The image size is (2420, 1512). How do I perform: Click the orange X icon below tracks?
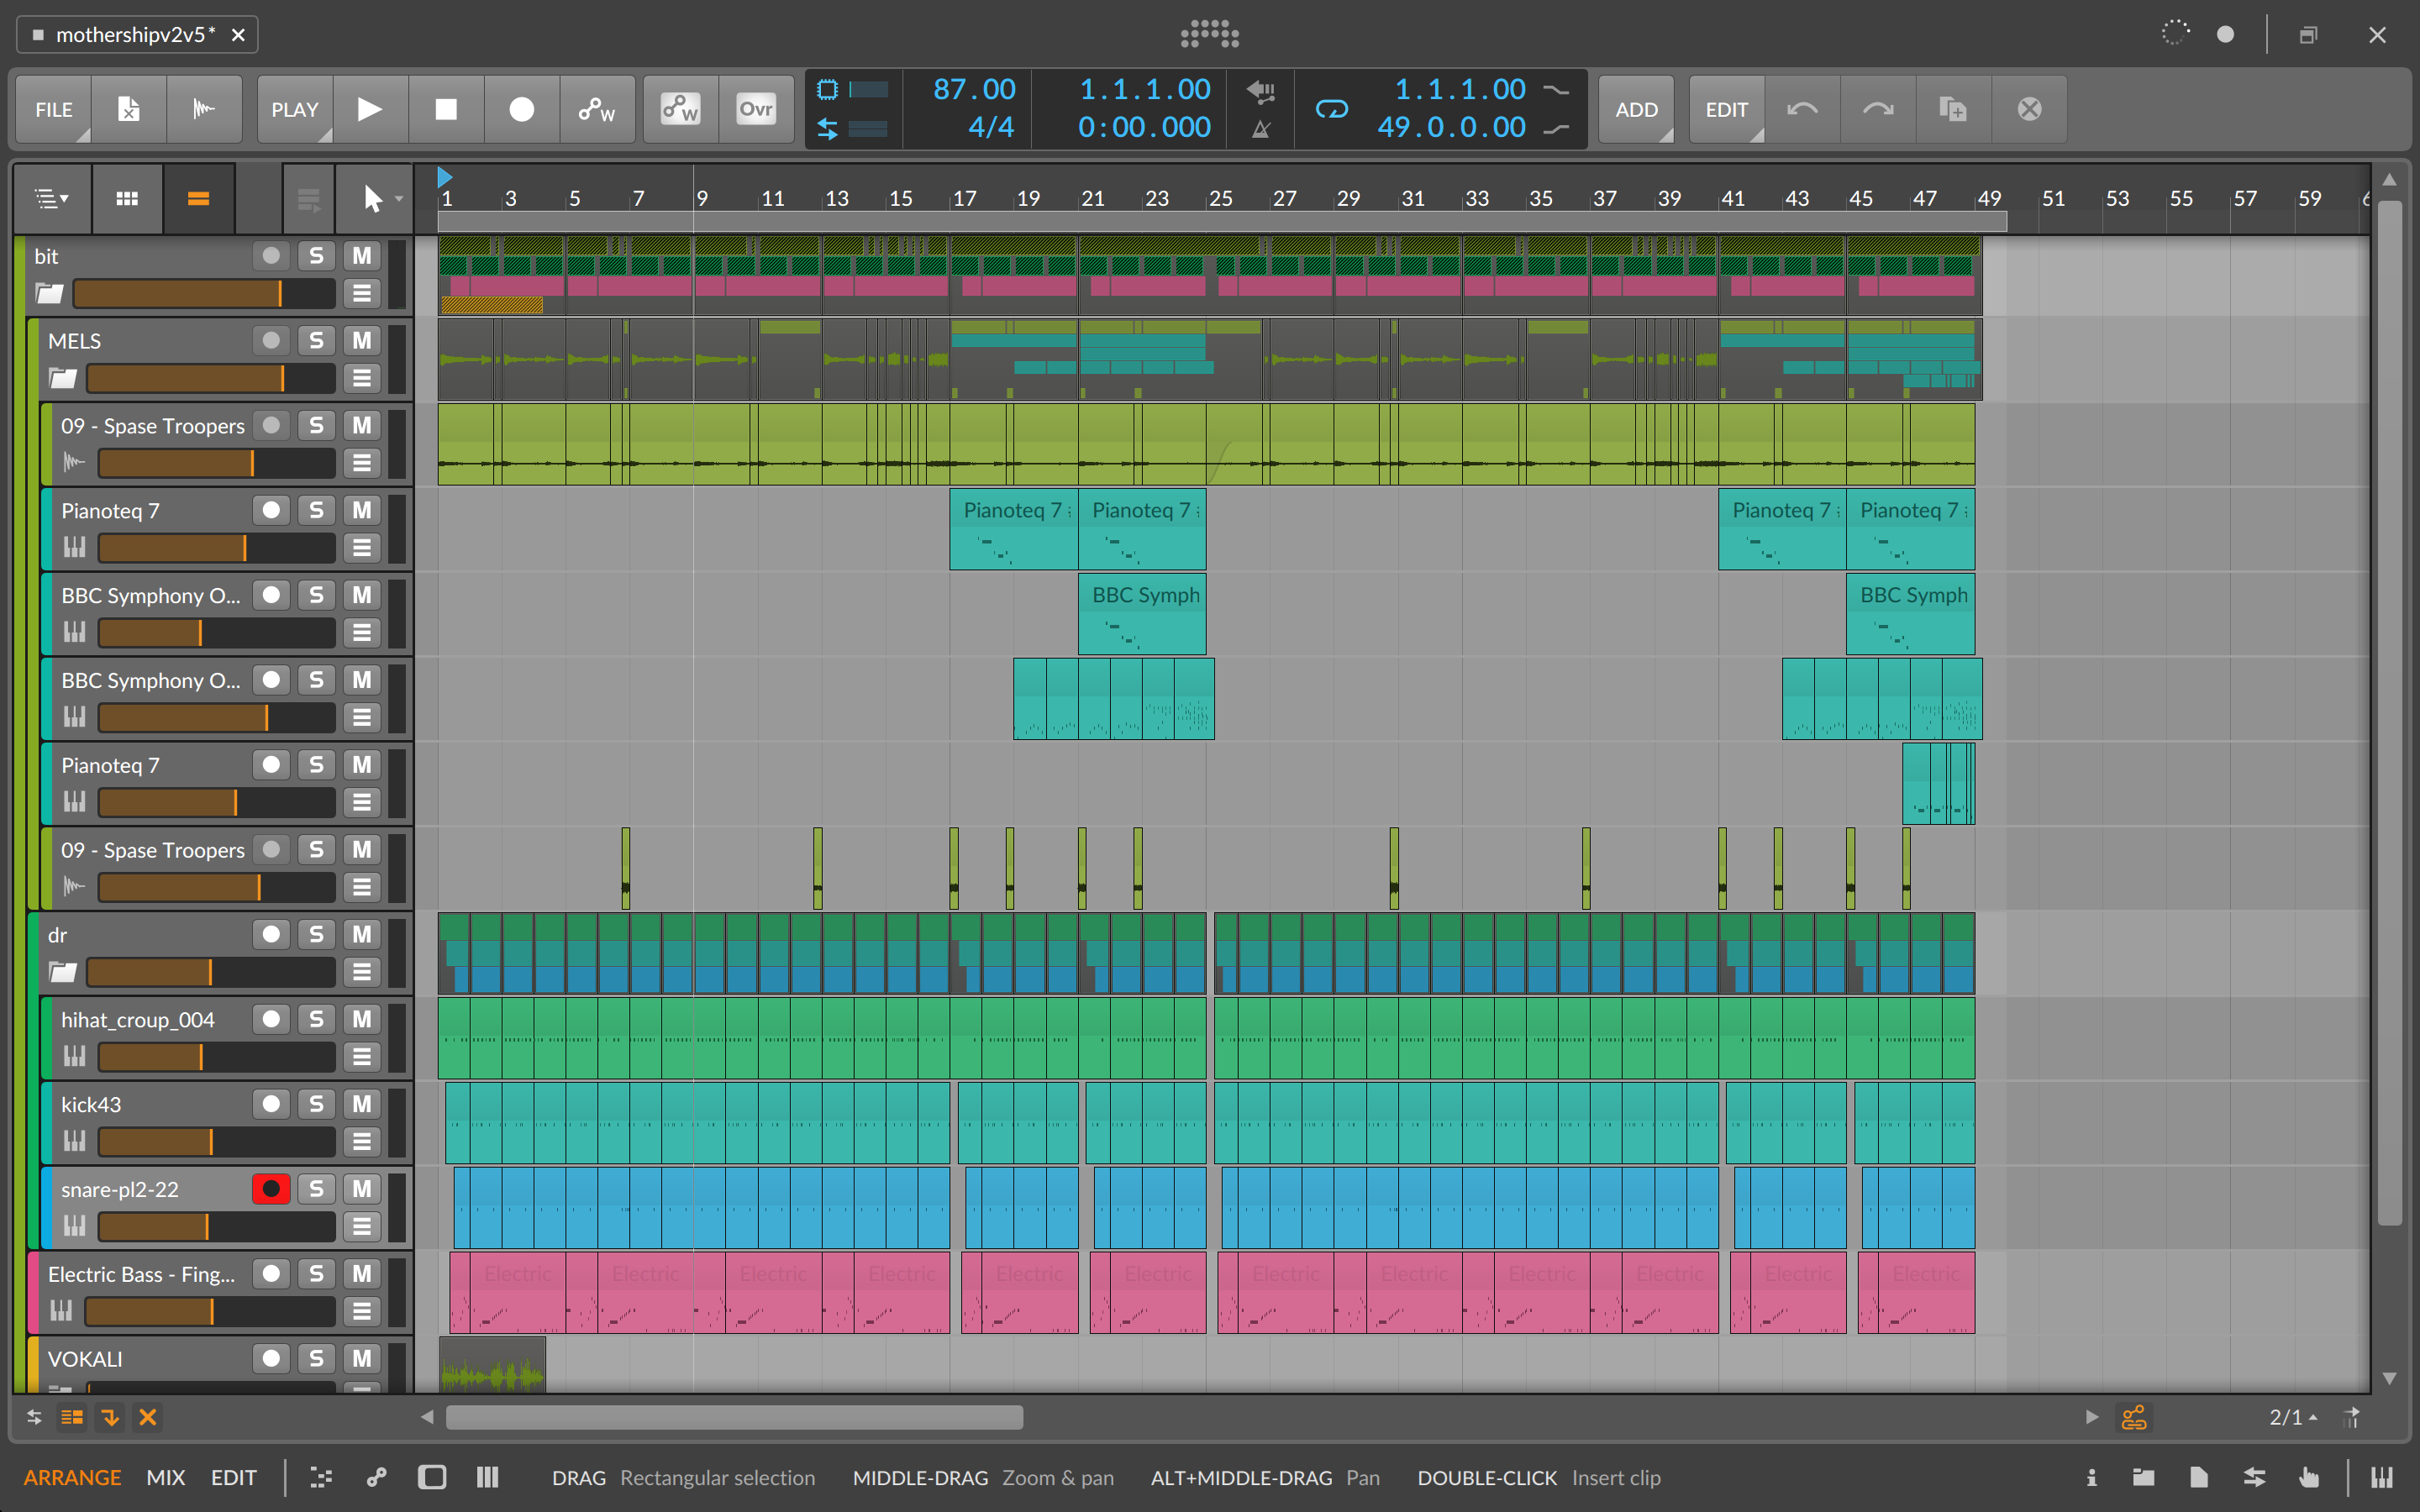click(148, 1417)
